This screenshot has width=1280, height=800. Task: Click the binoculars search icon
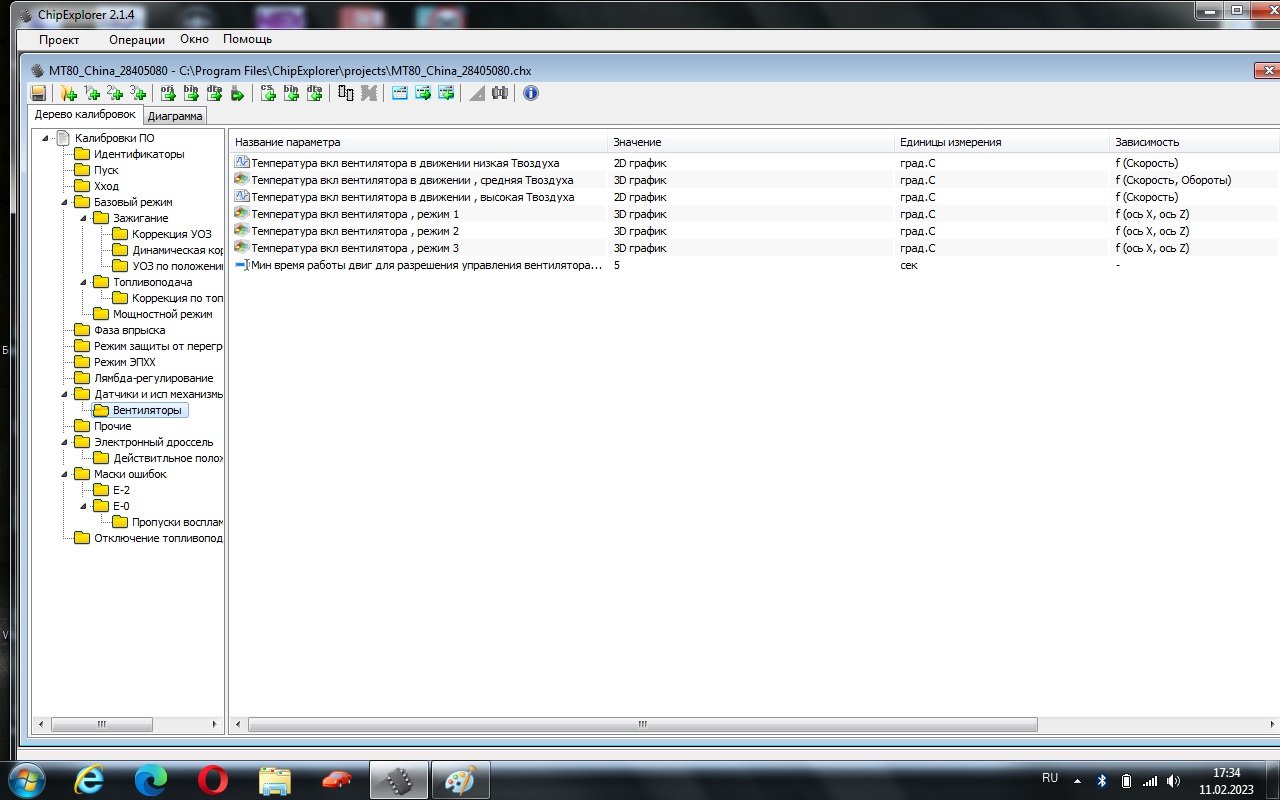coord(500,93)
